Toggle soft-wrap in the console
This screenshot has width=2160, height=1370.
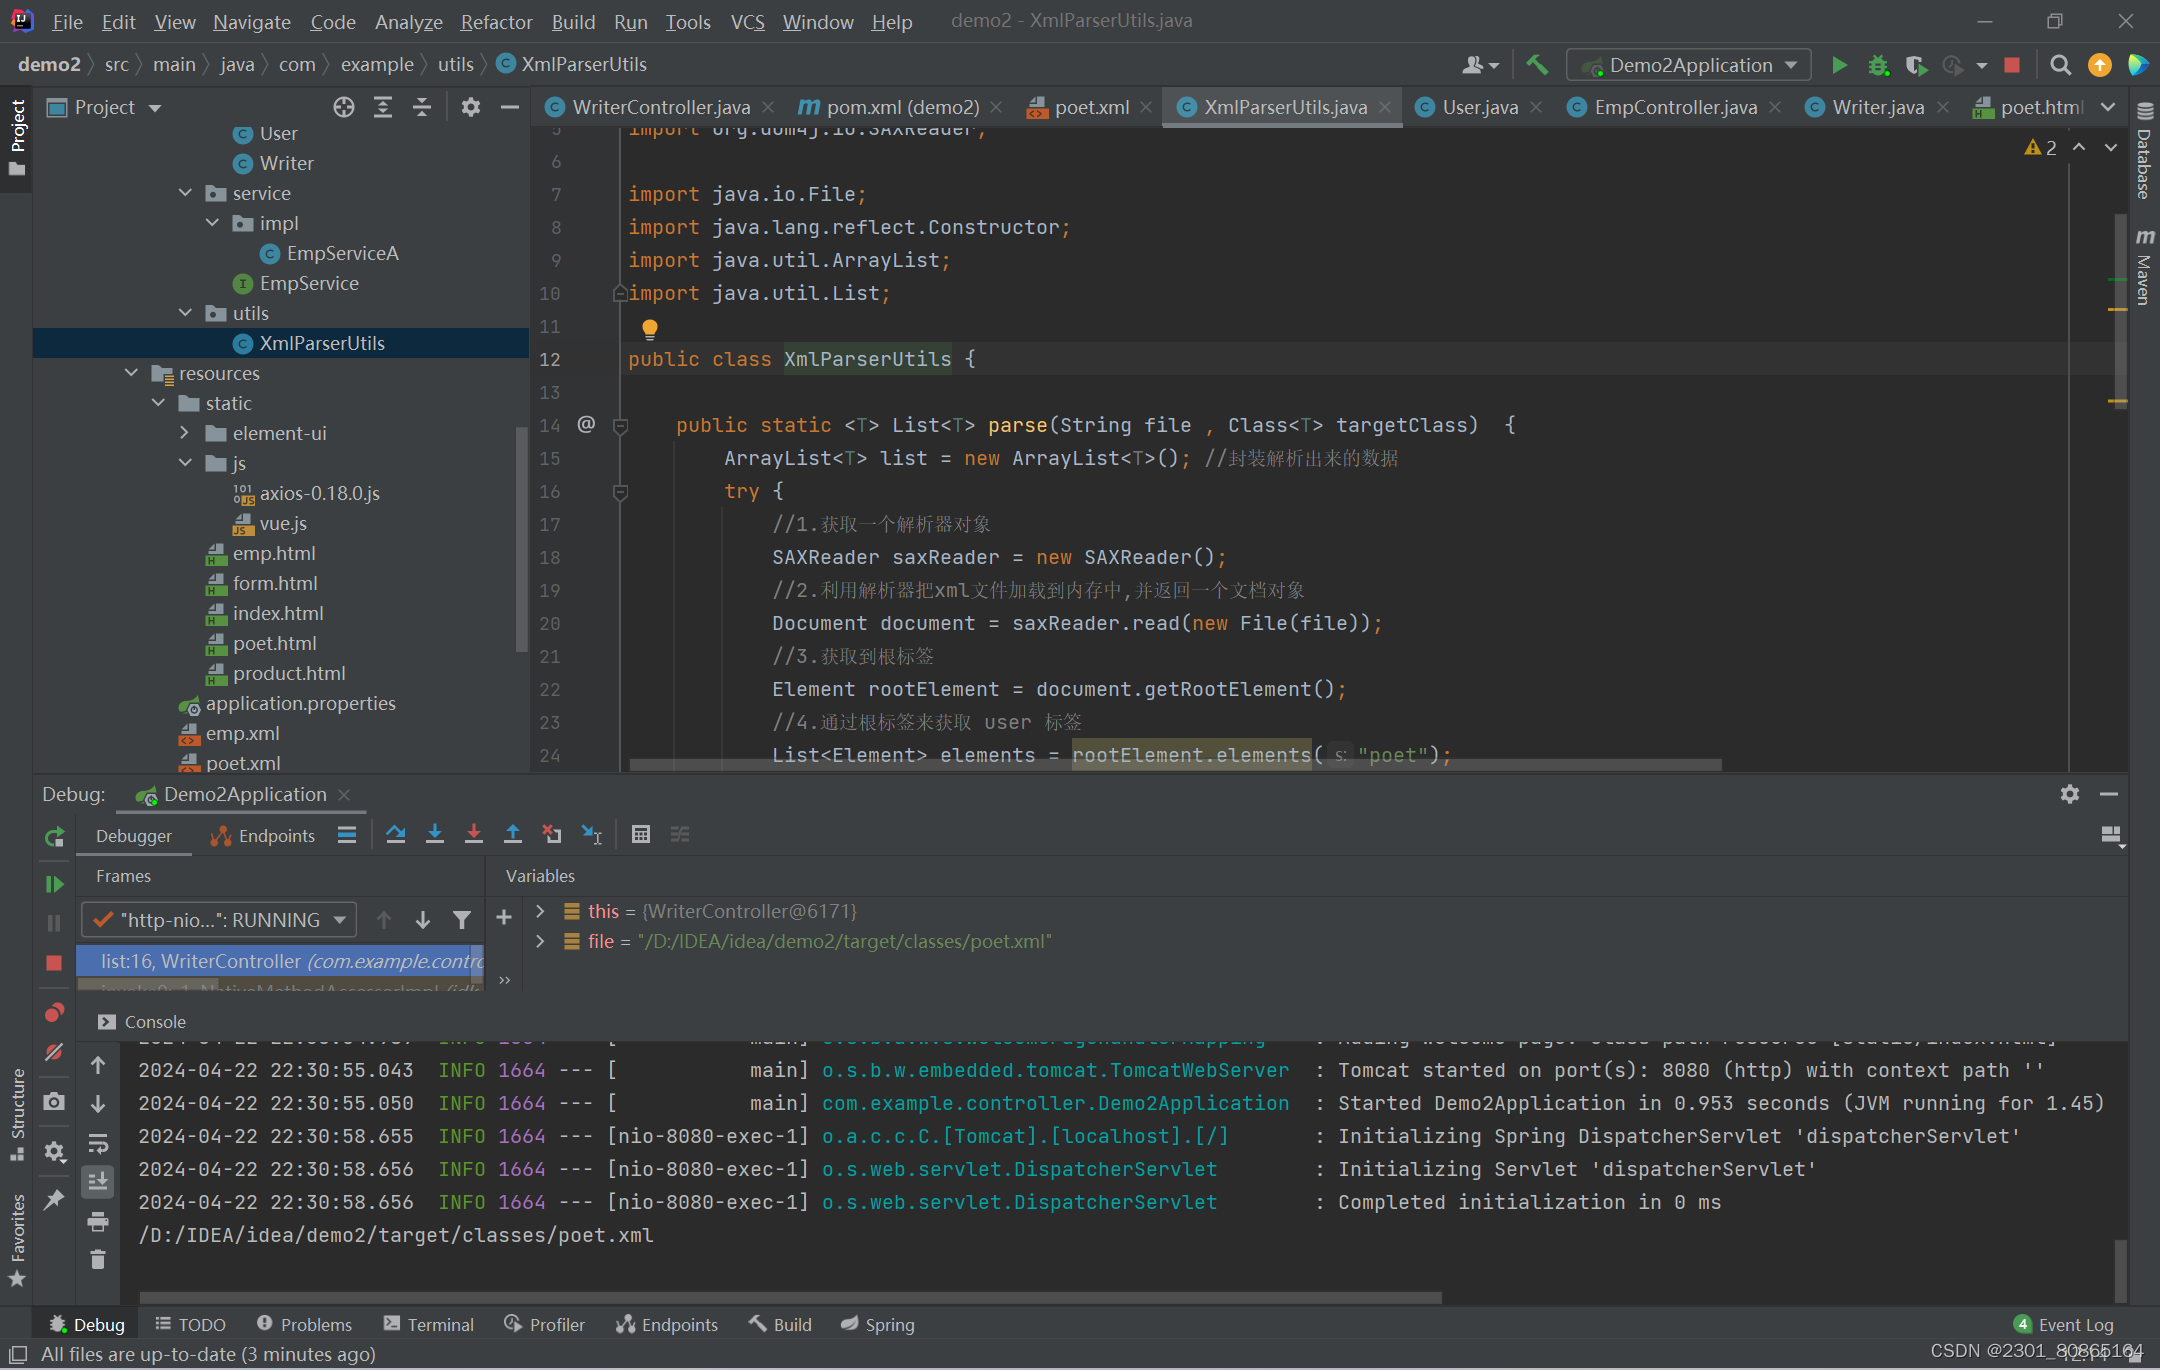[98, 1143]
